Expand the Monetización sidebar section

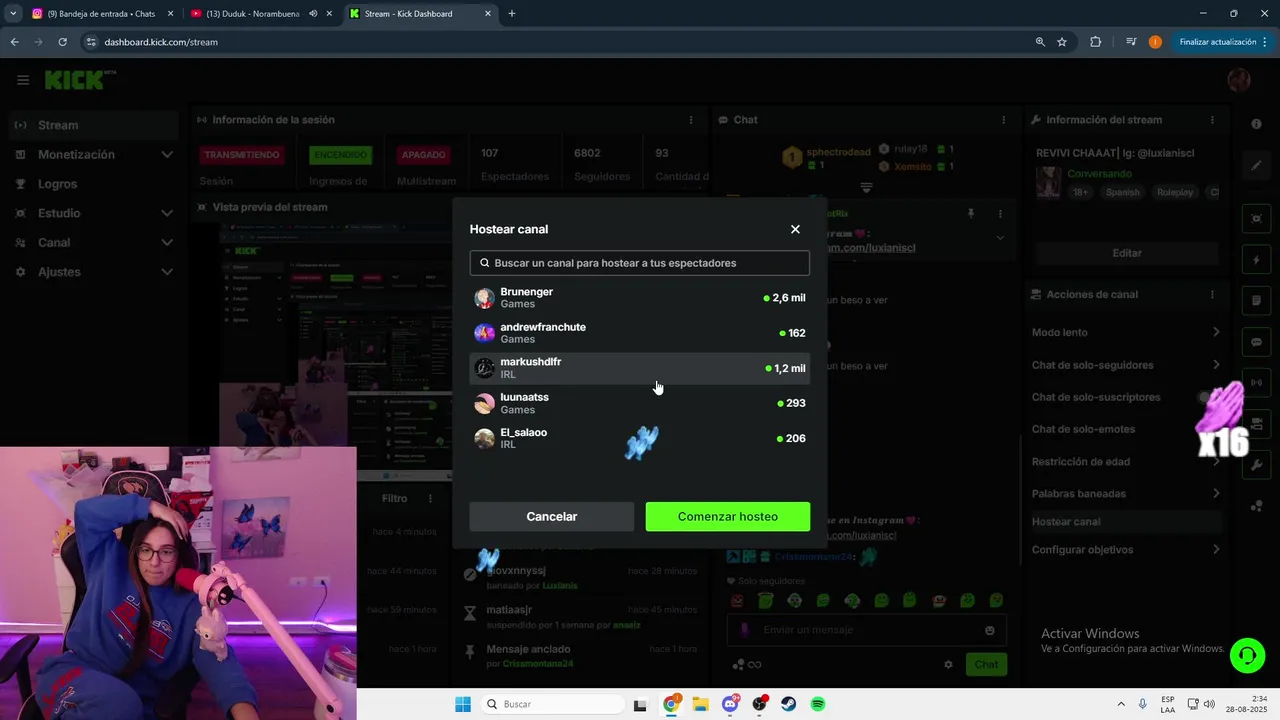[x=95, y=154]
